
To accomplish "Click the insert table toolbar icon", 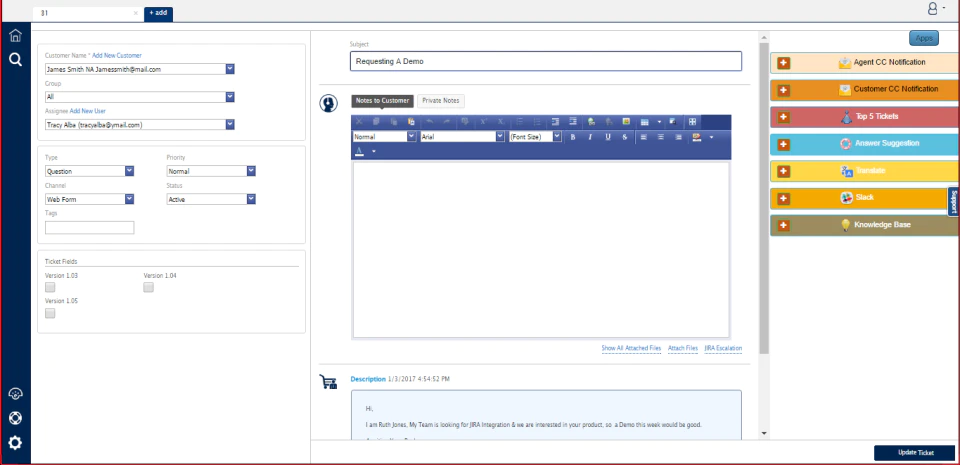I will (x=645, y=122).
